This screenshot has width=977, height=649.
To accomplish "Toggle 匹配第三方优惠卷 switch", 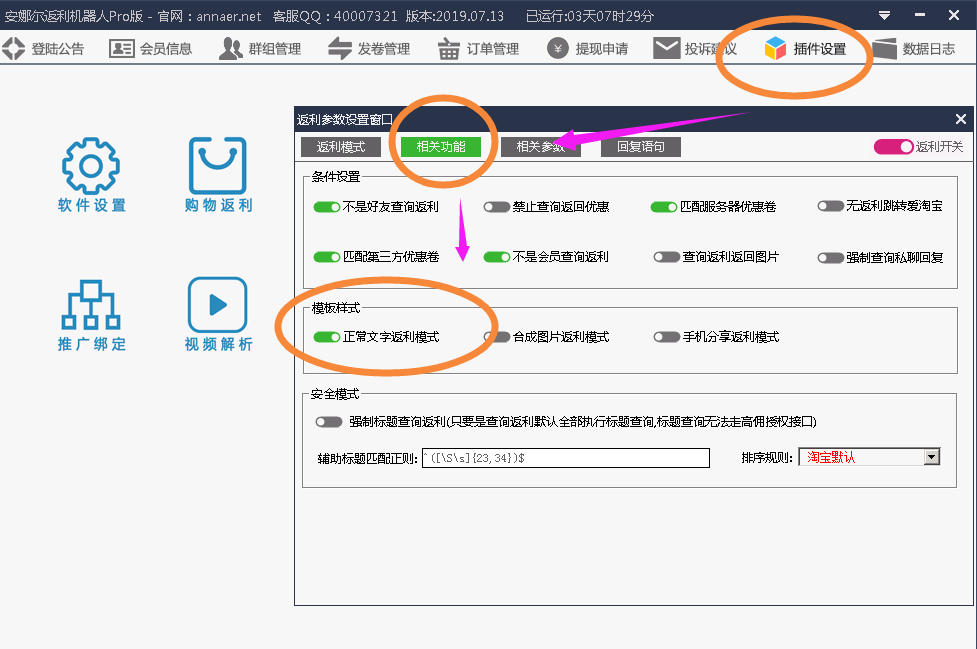I will point(326,257).
